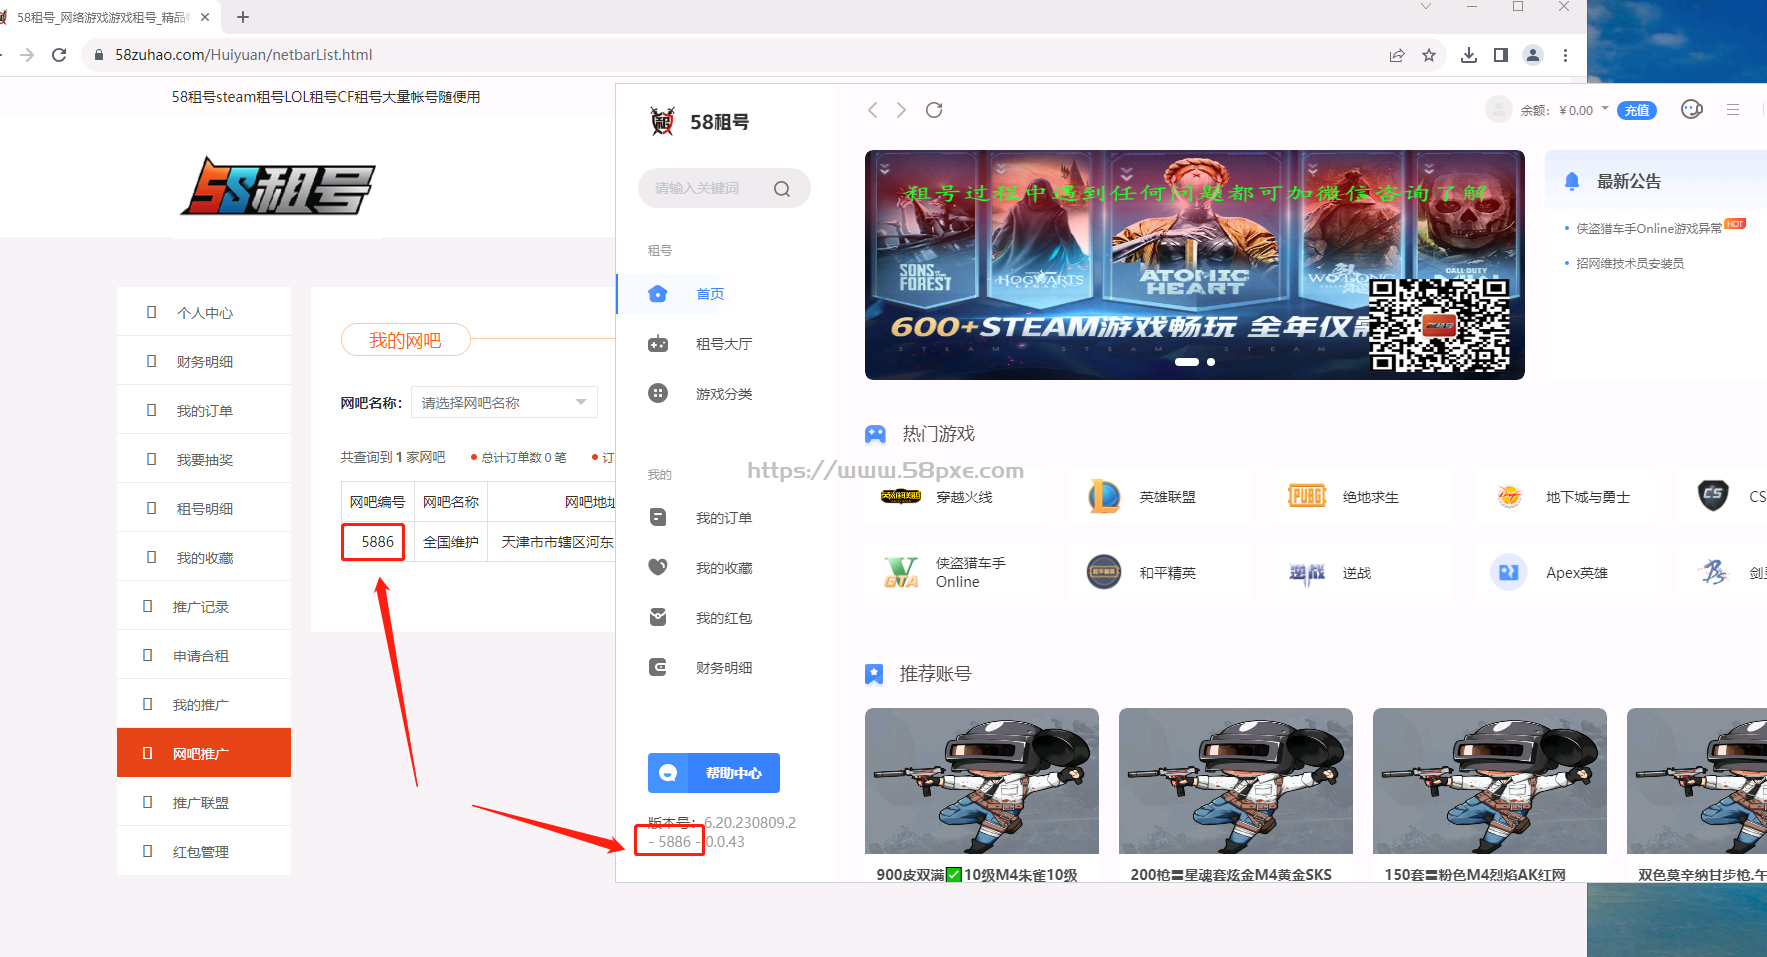Open the 900皮双满 account thumbnail
The width and height of the screenshot is (1767, 957).
tap(982, 781)
